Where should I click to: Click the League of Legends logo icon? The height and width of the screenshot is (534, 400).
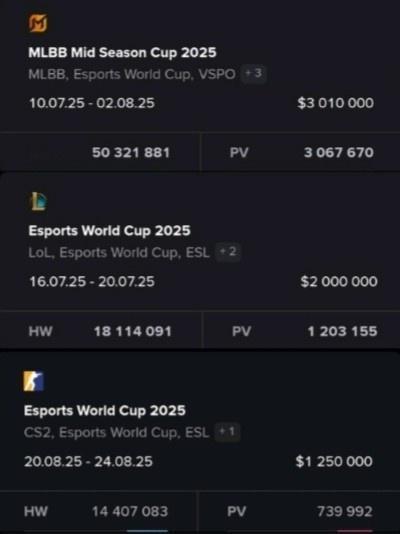(x=38, y=201)
